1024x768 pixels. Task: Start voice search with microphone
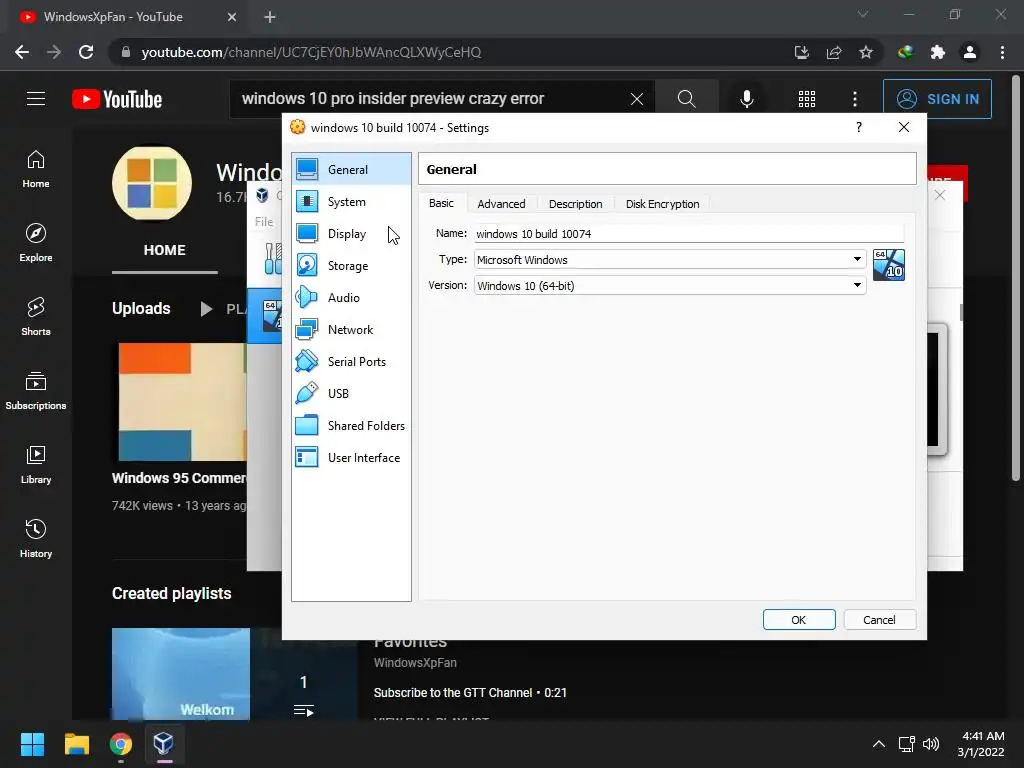click(746, 99)
